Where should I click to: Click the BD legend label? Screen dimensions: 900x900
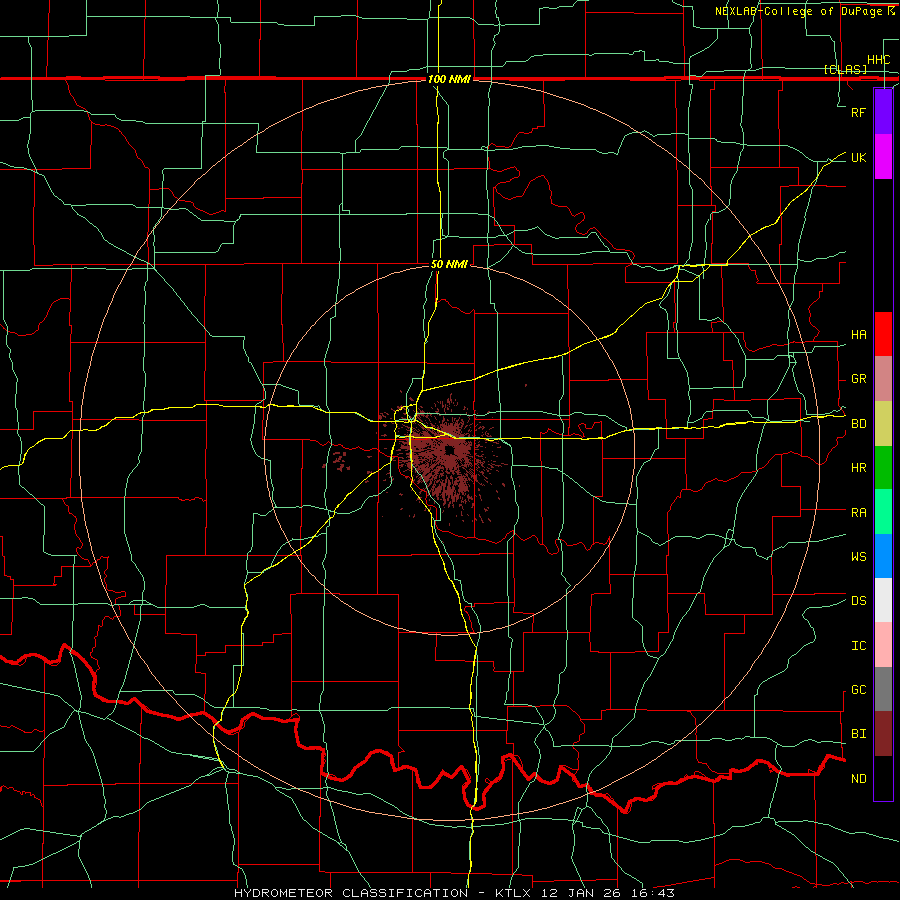tap(858, 424)
